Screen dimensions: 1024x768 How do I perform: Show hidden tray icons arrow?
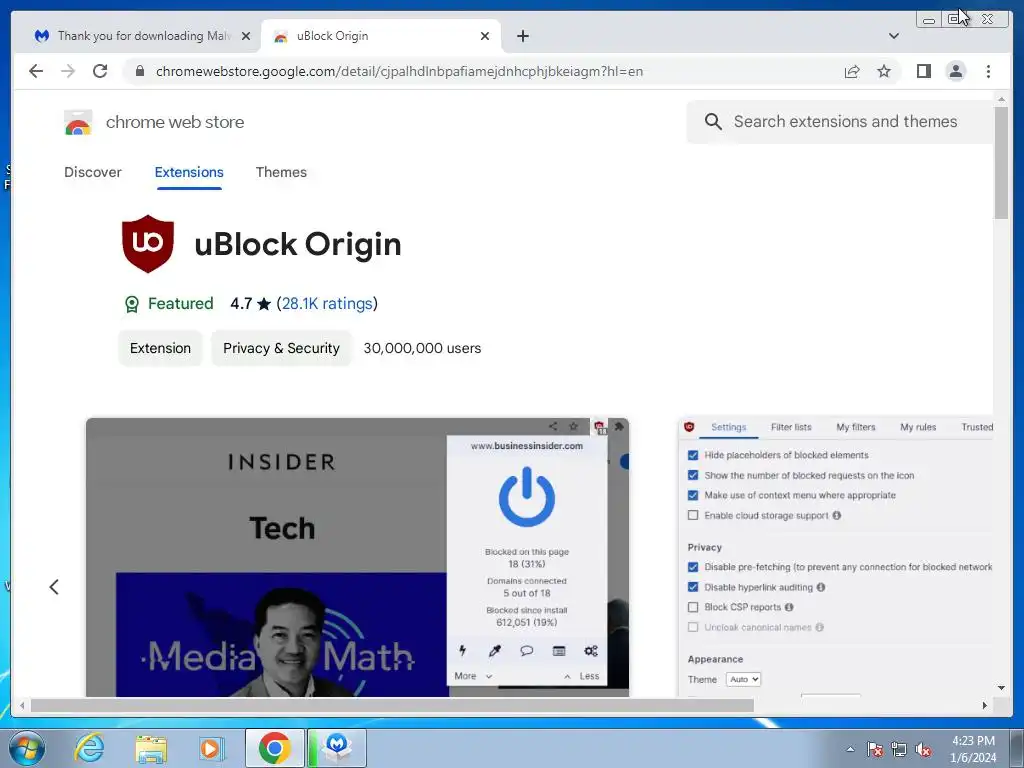coord(850,750)
